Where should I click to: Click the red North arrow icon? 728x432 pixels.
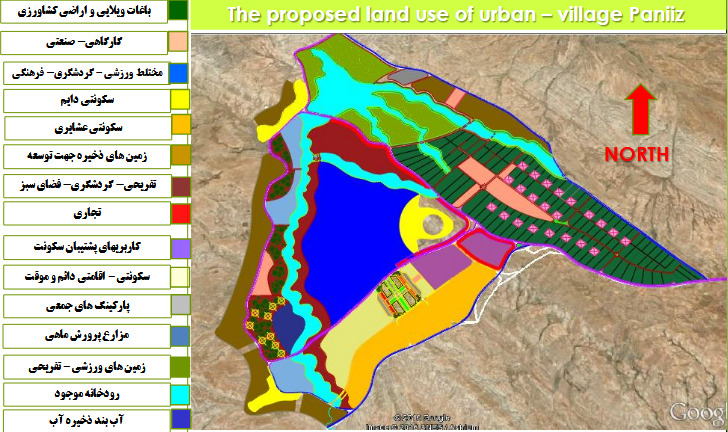642,110
